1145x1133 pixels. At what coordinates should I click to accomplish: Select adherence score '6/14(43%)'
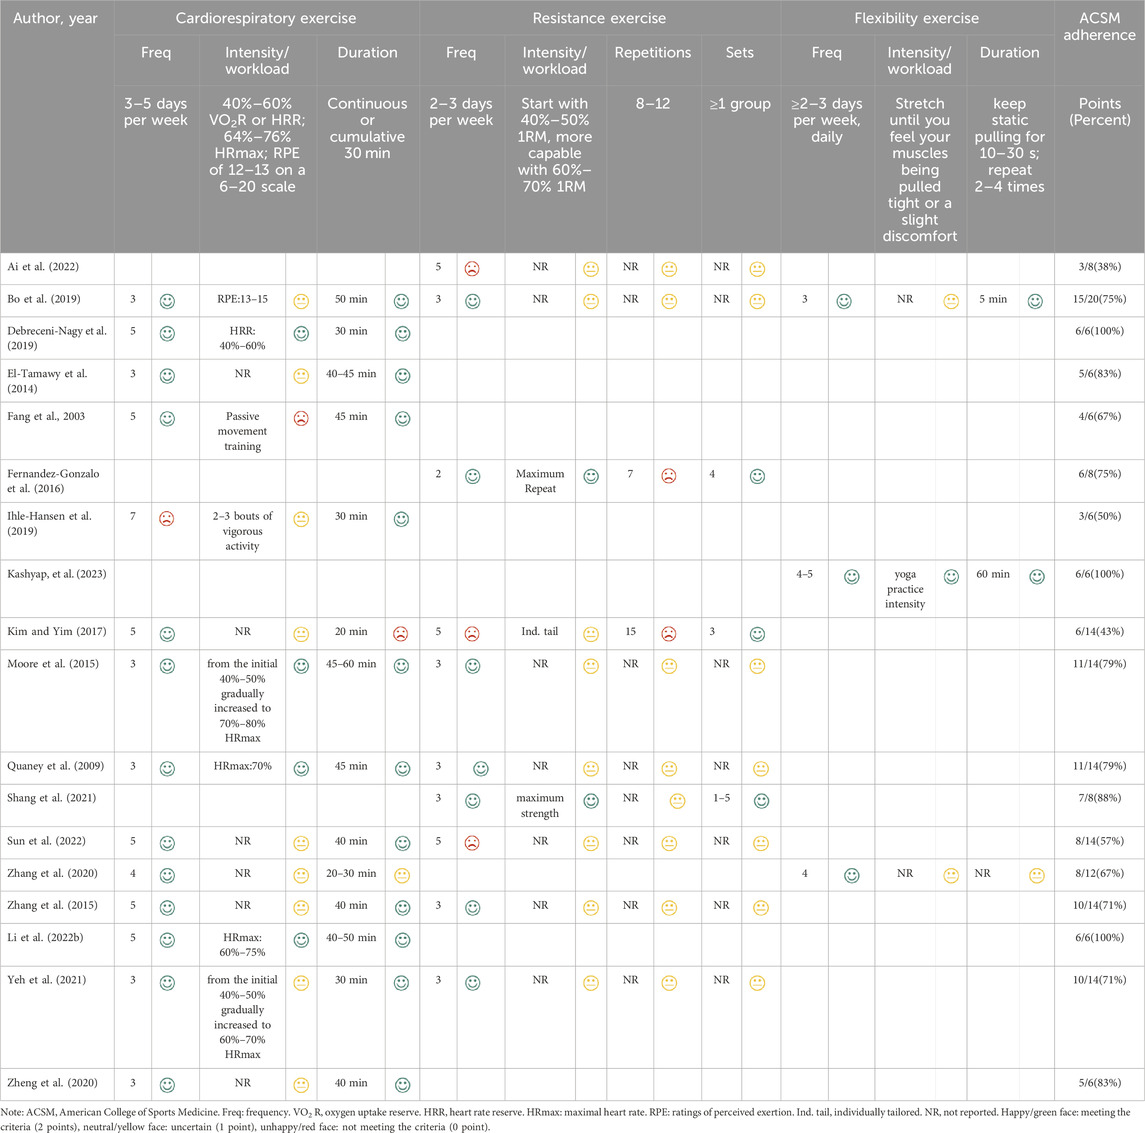[1100, 631]
